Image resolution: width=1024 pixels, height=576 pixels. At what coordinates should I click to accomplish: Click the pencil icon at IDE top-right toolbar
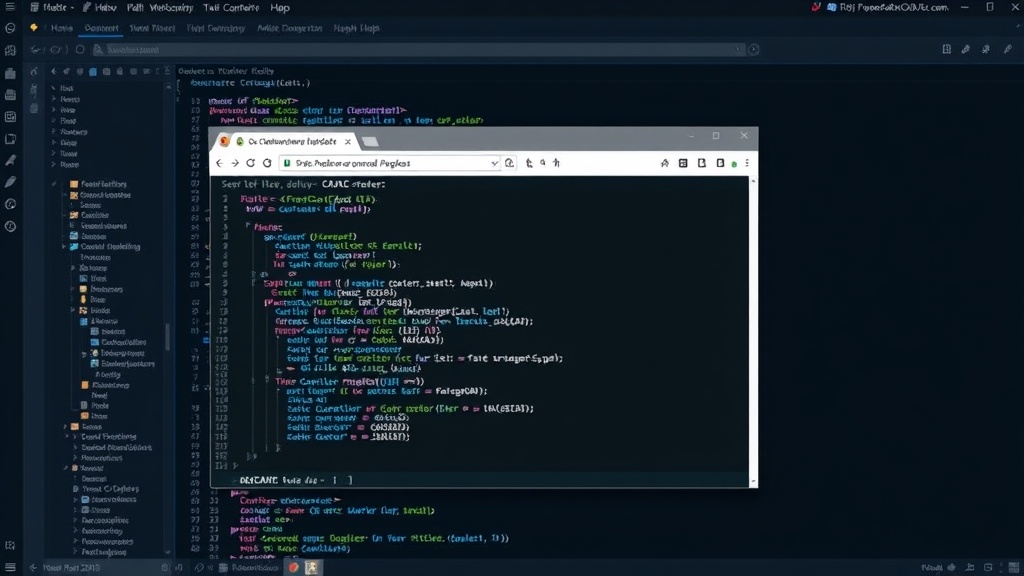(x=1008, y=49)
